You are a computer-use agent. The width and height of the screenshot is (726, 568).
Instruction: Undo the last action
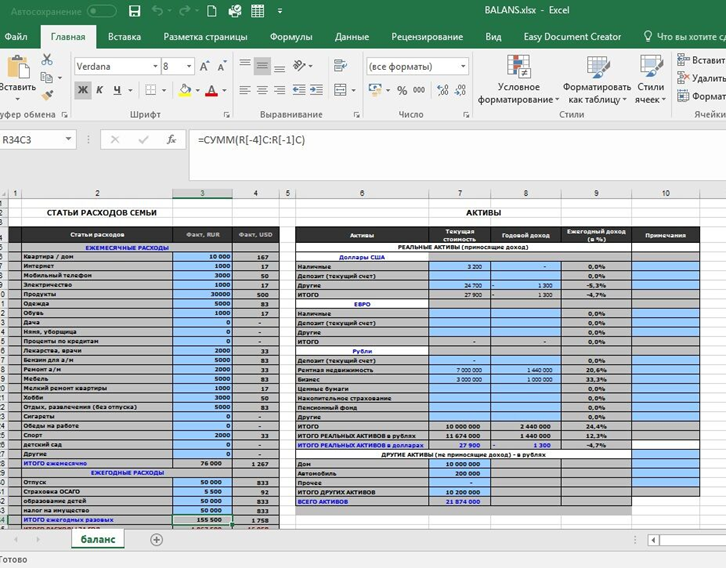point(158,11)
